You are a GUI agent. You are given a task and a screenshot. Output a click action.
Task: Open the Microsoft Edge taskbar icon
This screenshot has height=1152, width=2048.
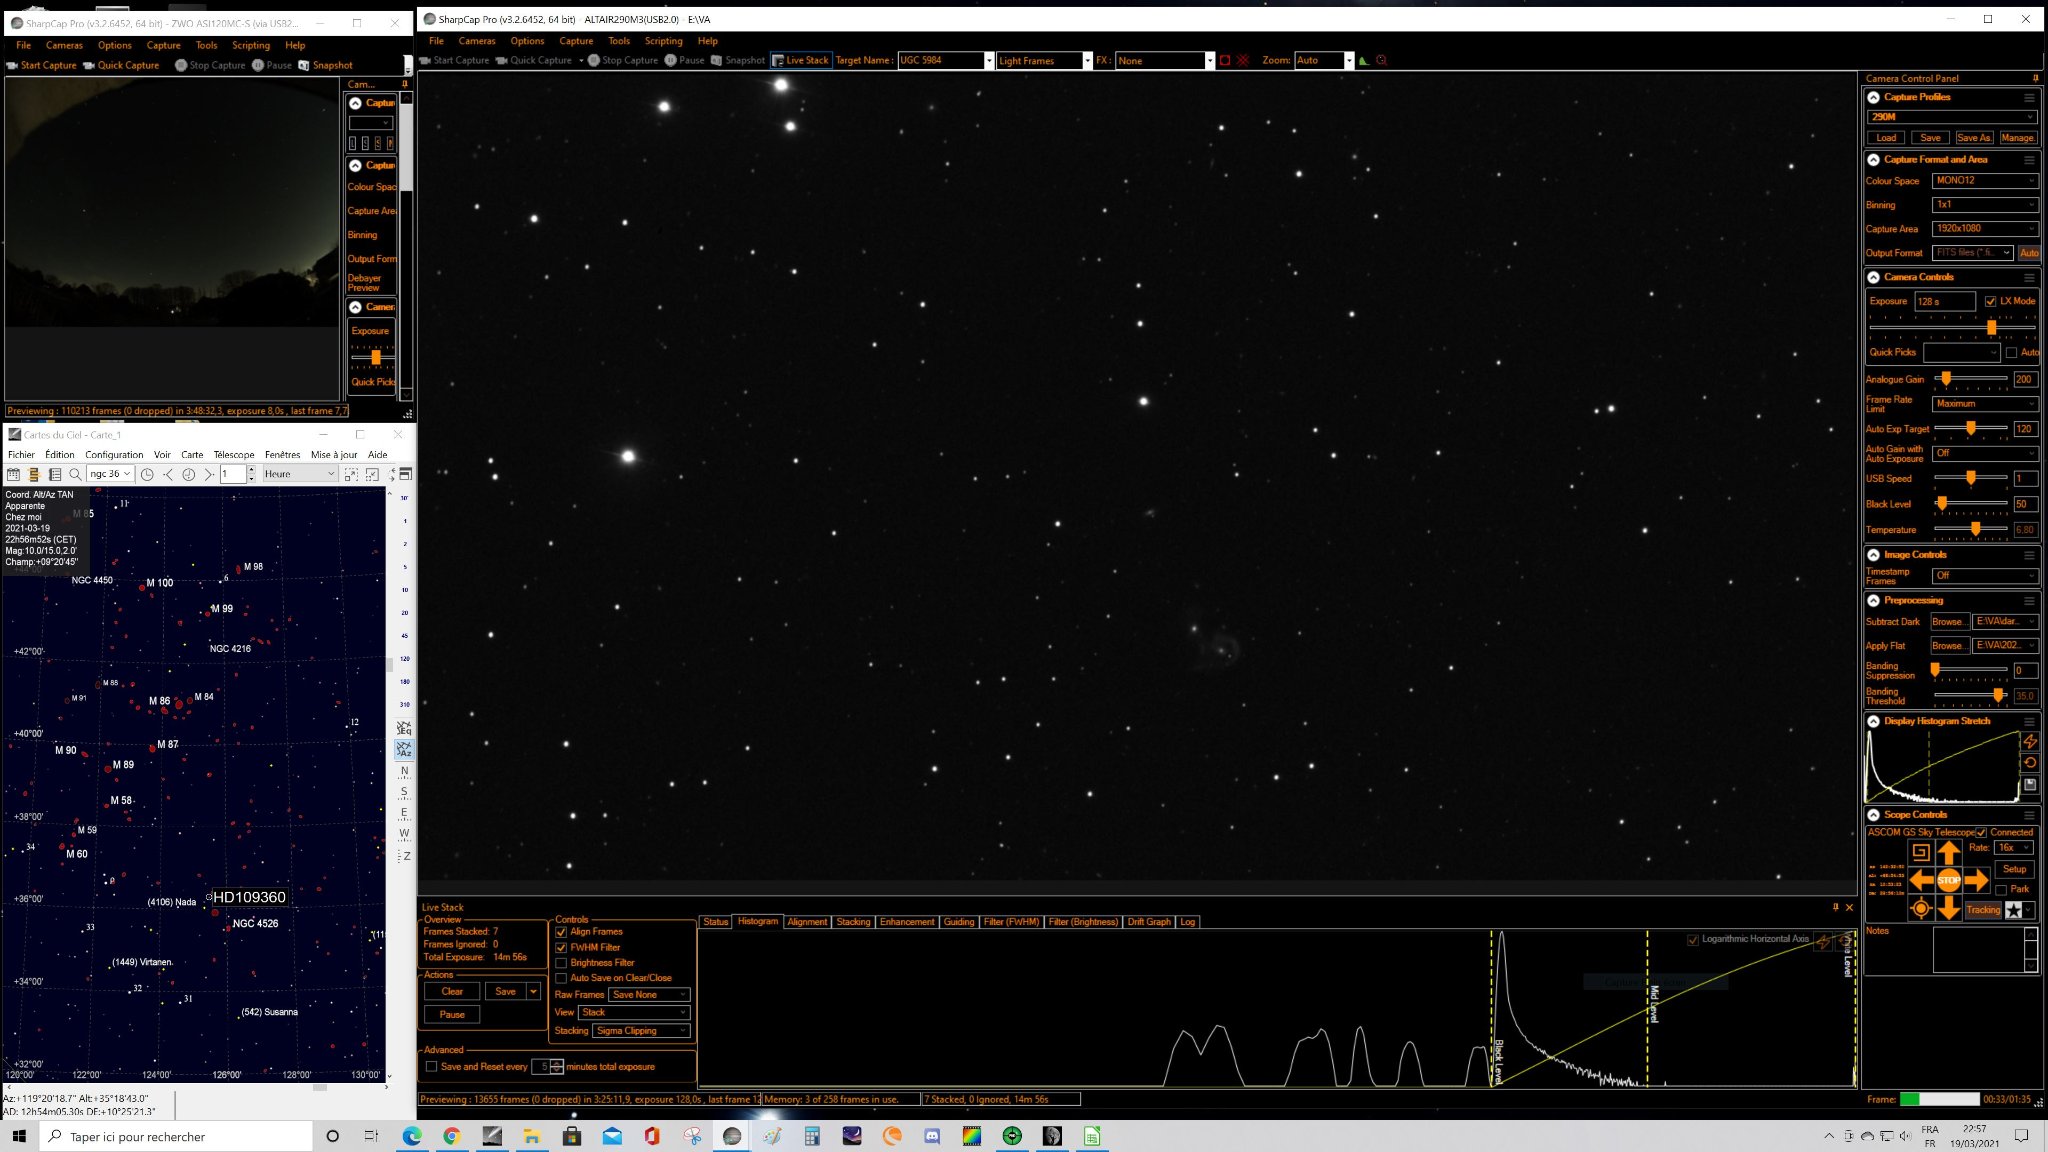pyautogui.click(x=412, y=1136)
